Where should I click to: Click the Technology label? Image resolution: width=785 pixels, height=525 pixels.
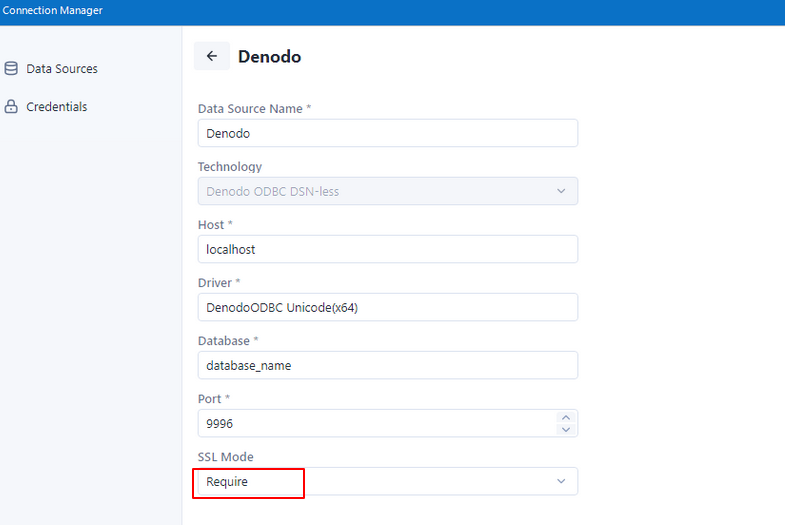[x=230, y=167]
